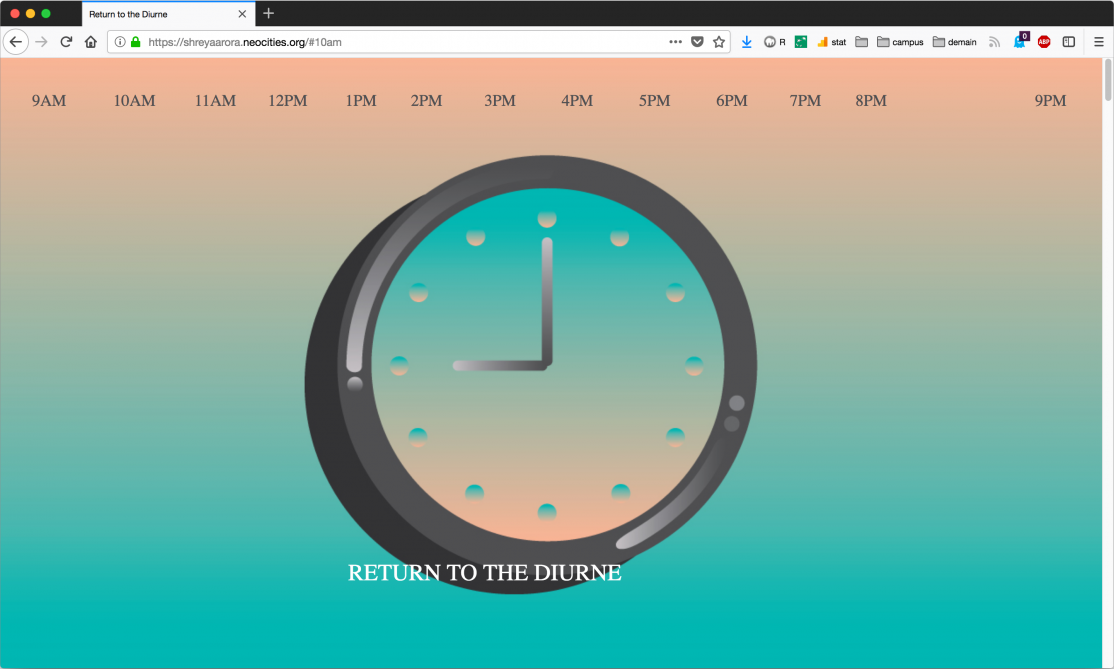Viewport: 1114px width, 669px height.
Task: Reload the page with the refresh icon
Action: tap(66, 42)
